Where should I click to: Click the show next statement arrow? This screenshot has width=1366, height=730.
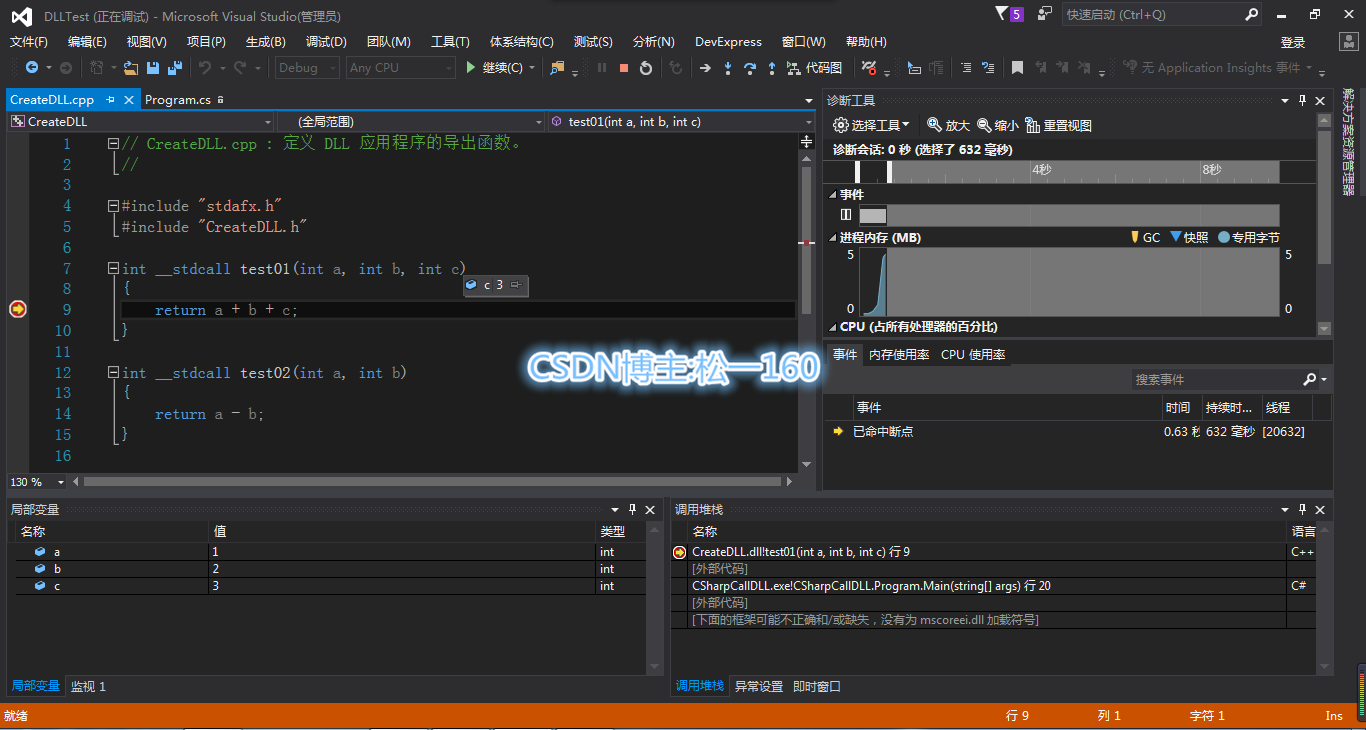point(705,68)
